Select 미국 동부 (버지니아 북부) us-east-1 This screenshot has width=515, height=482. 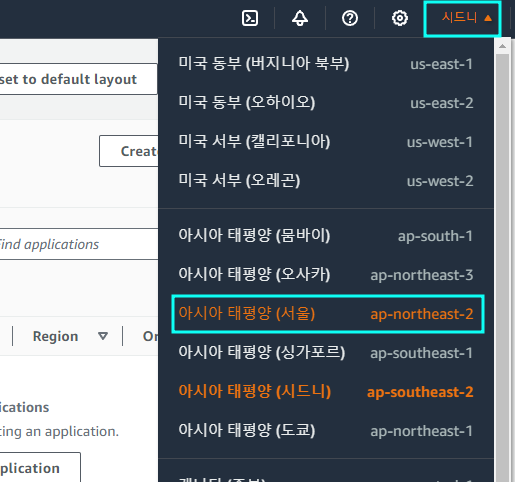tap(326, 63)
